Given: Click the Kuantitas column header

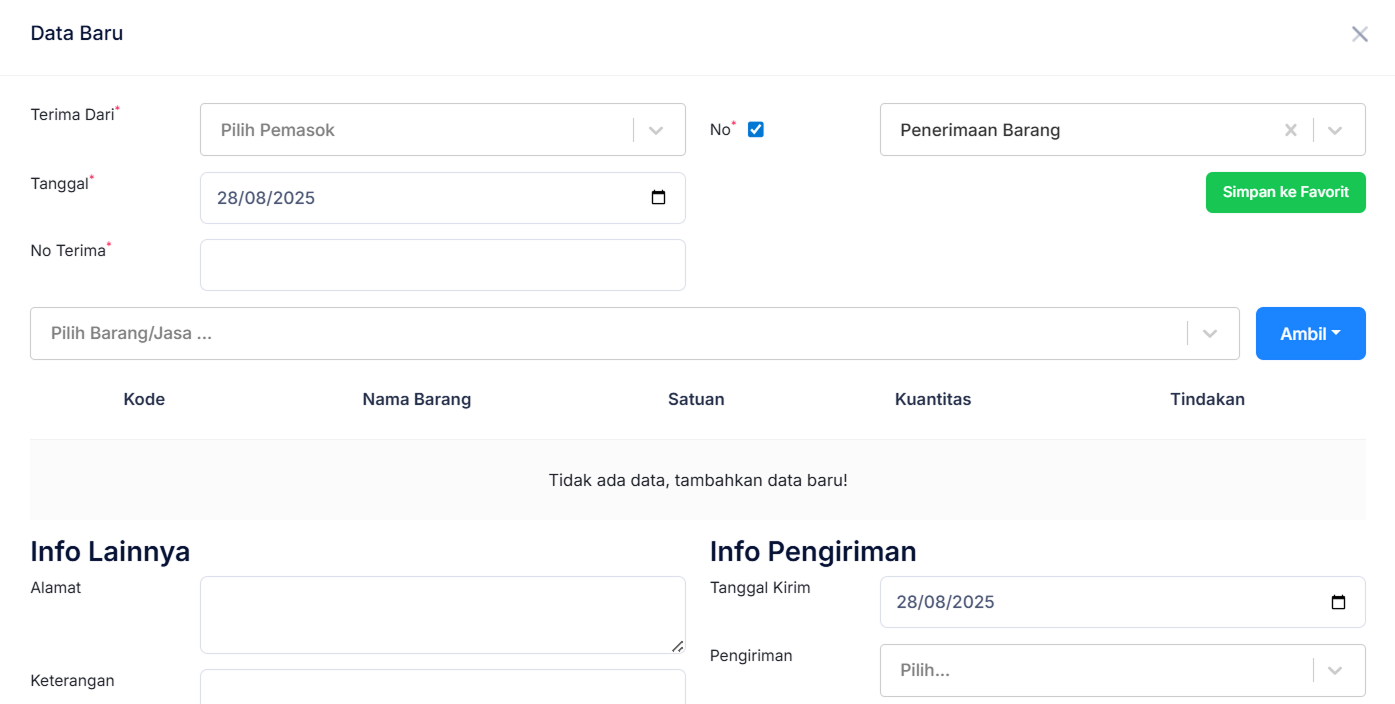Looking at the screenshot, I should [933, 399].
